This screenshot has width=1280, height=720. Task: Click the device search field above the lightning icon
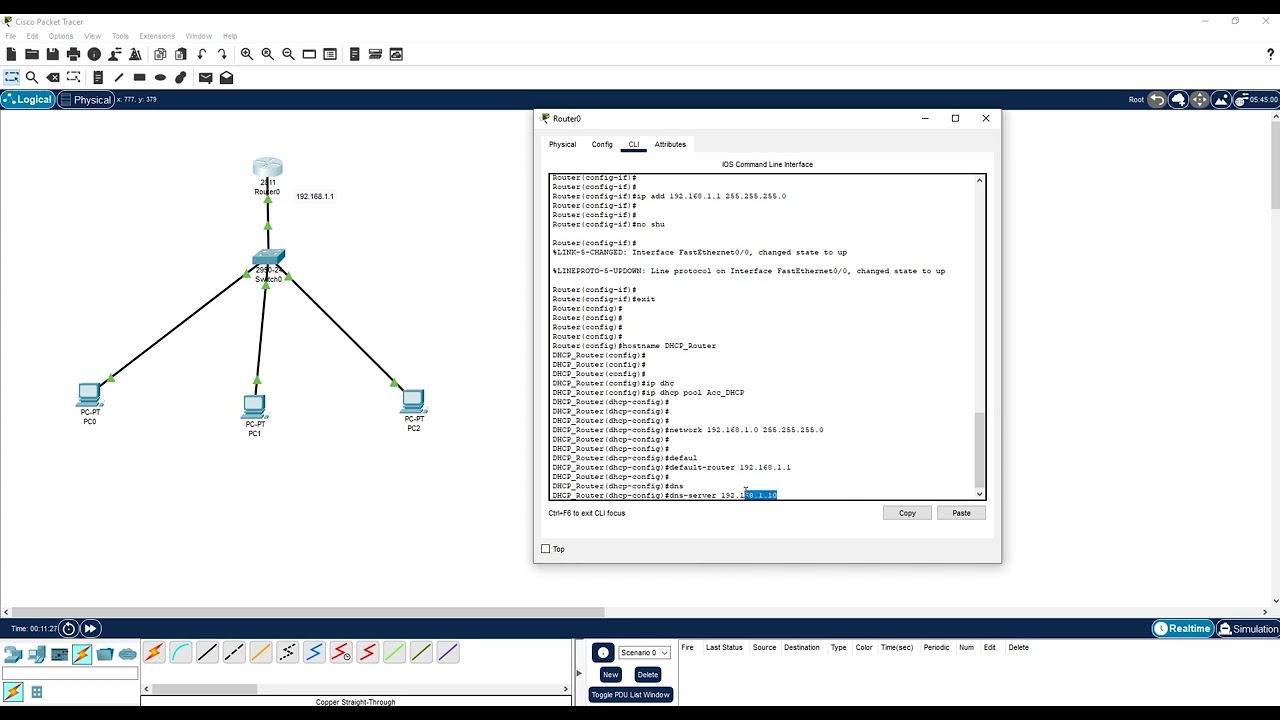pyautogui.click(x=70, y=674)
